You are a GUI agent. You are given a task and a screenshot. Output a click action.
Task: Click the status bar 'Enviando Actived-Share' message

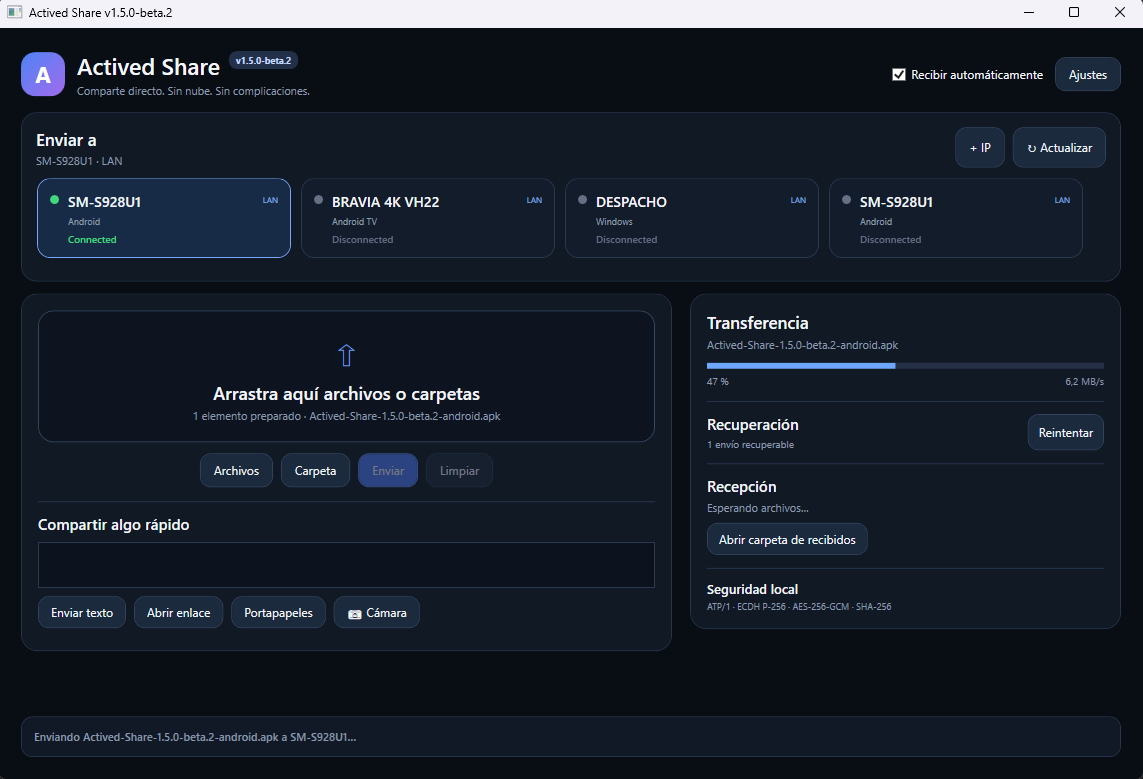[x=195, y=737]
